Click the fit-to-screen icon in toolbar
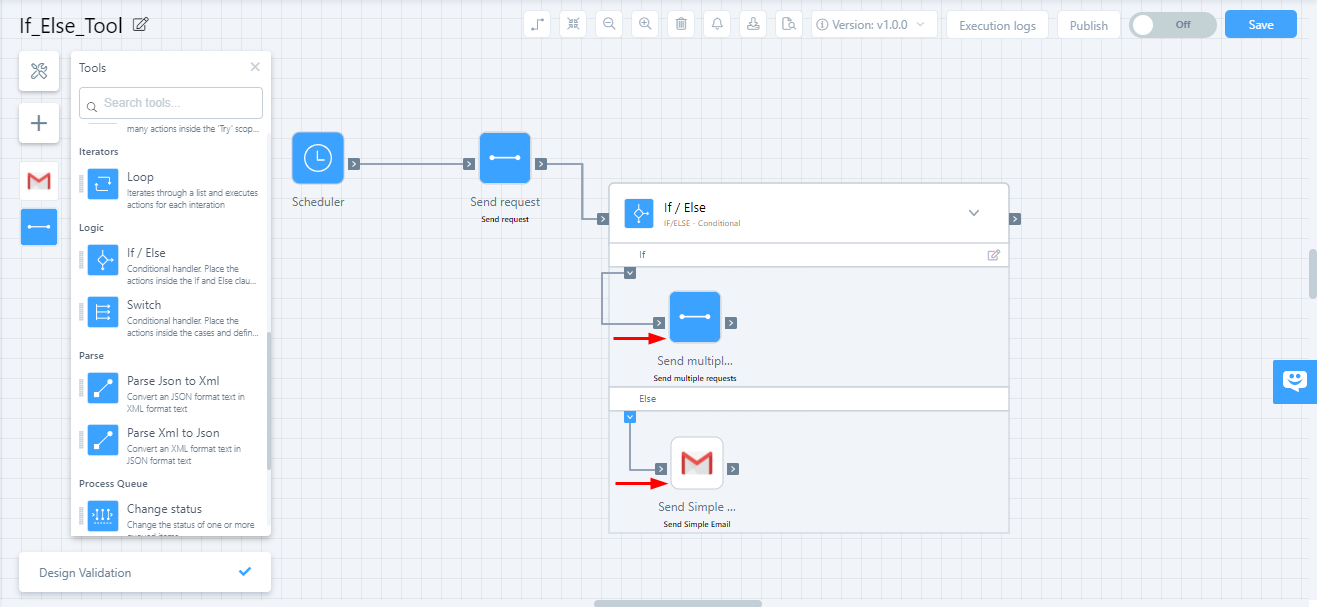 [x=573, y=24]
